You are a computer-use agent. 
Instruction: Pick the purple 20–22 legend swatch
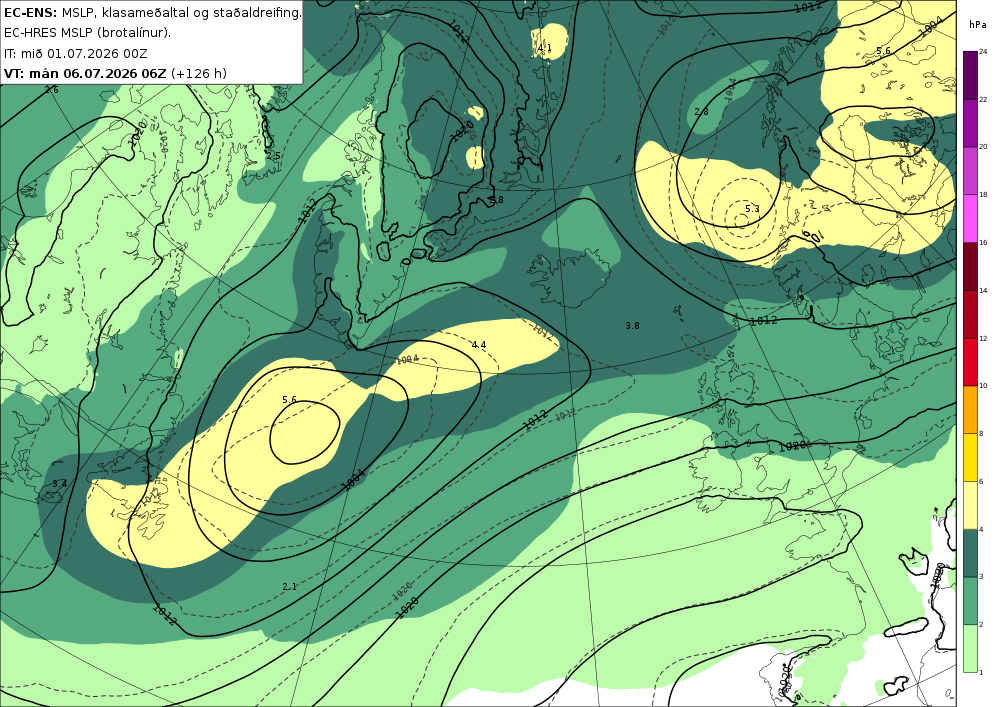[970, 122]
